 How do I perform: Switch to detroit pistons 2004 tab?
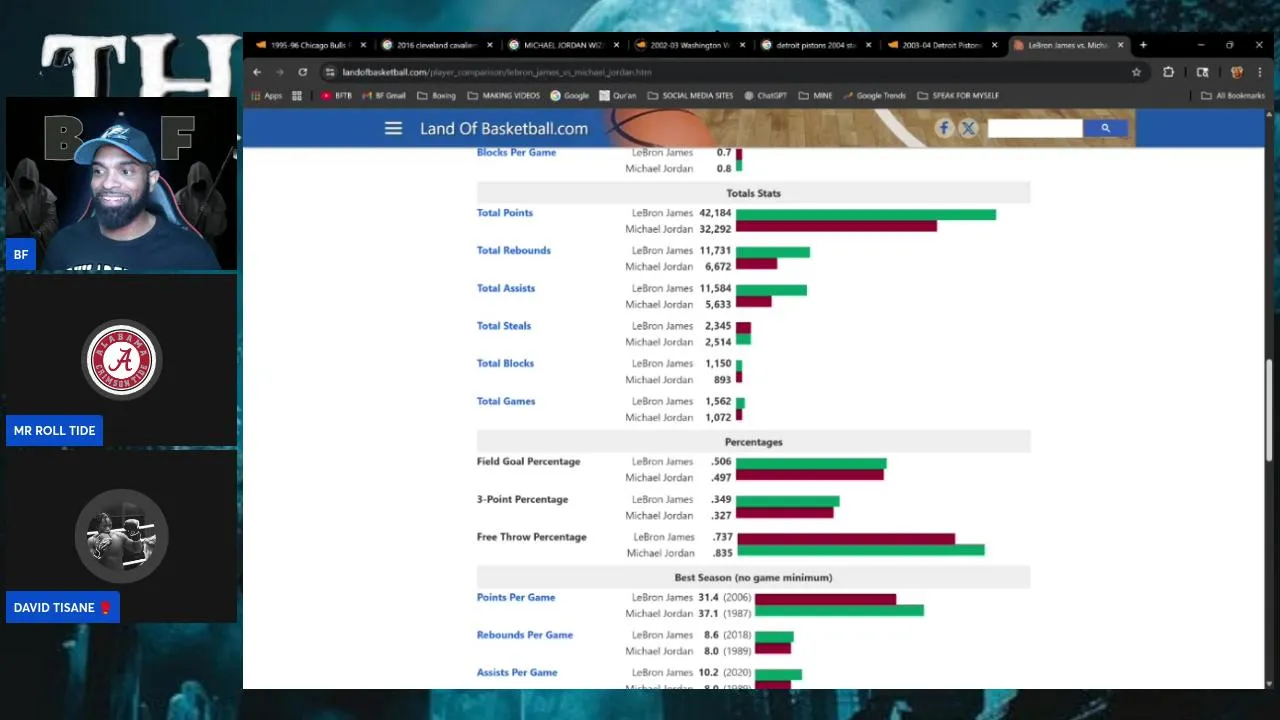point(816,45)
